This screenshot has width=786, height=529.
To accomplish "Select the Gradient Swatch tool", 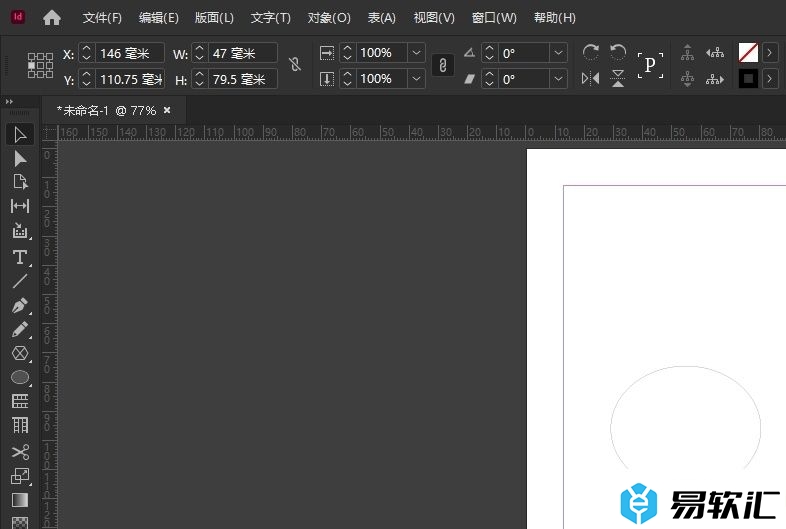I will click(x=20, y=500).
